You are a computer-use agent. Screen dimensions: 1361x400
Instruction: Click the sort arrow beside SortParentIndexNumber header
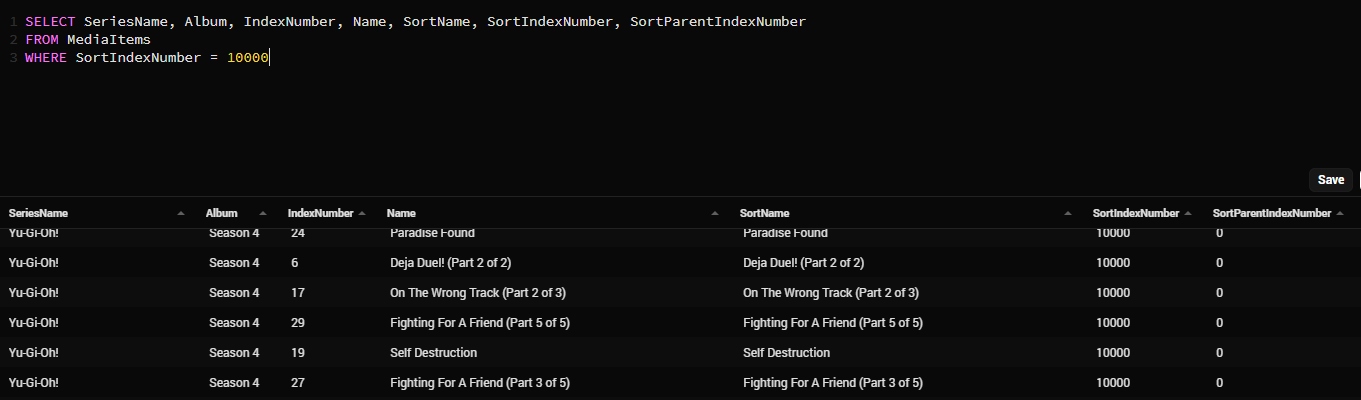tap(1340, 213)
